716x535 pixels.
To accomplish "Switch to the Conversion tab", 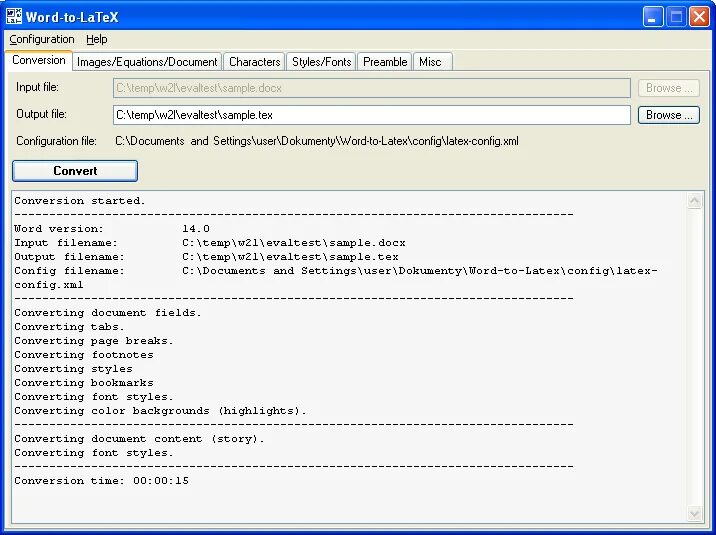I will pos(39,60).
